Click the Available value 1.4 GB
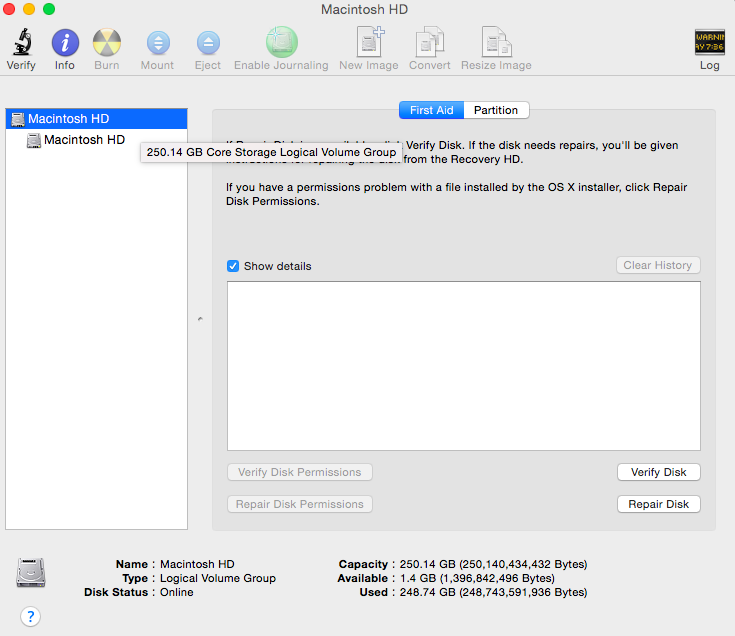The width and height of the screenshot is (735, 636). pyautogui.click(x=477, y=578)
